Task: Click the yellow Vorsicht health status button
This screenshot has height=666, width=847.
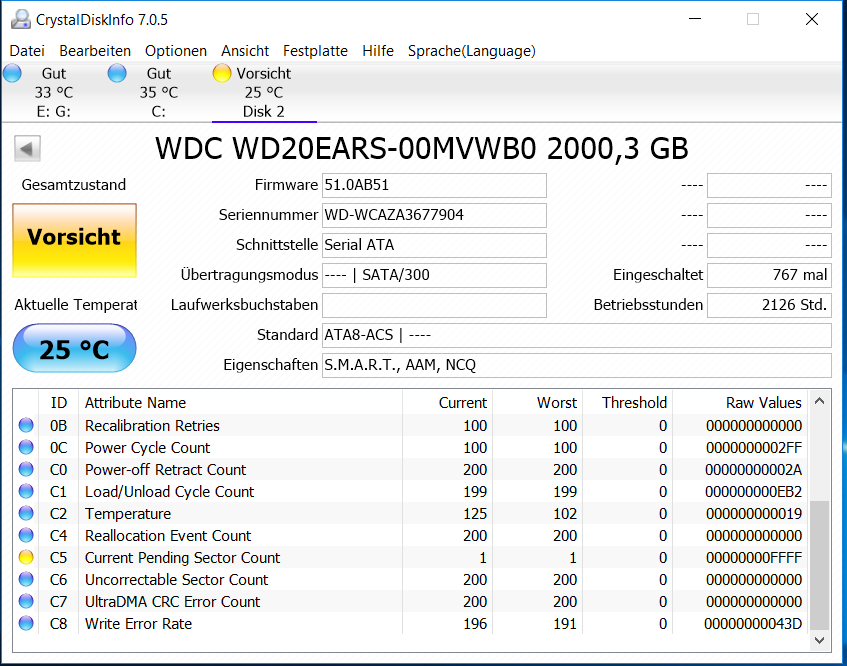Action: click(75, 240)
